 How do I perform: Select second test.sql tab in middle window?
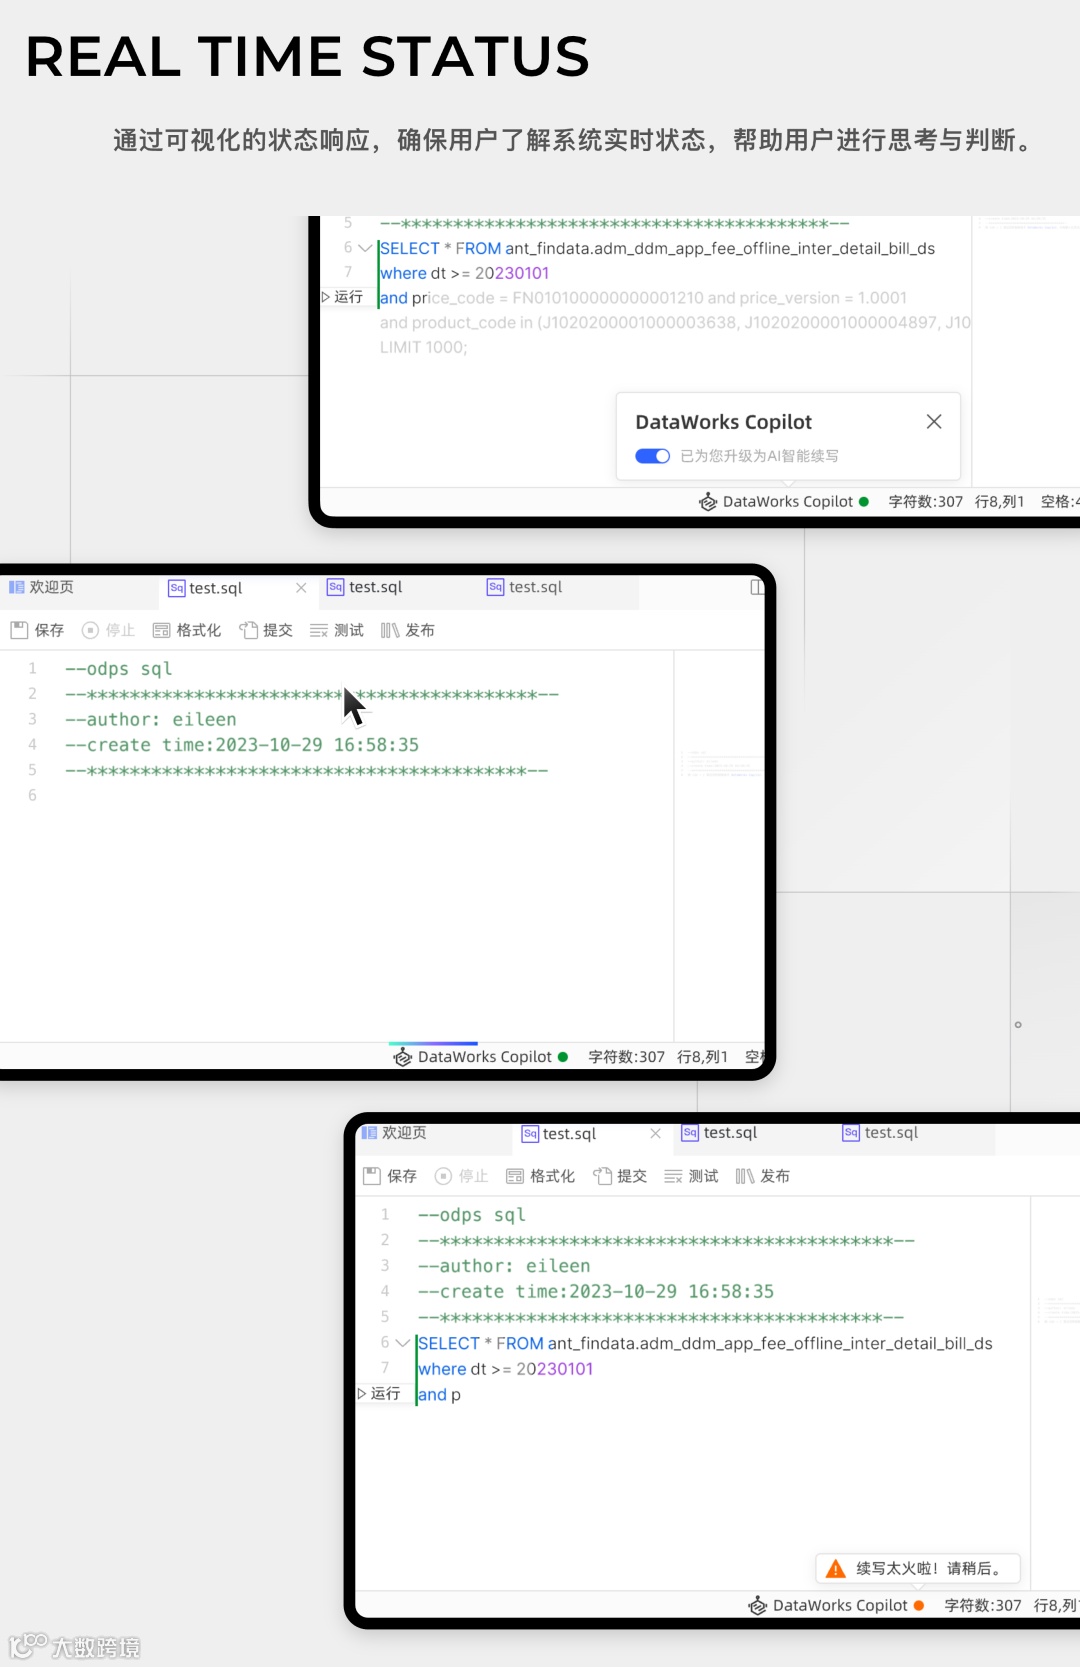click(365, 587)
